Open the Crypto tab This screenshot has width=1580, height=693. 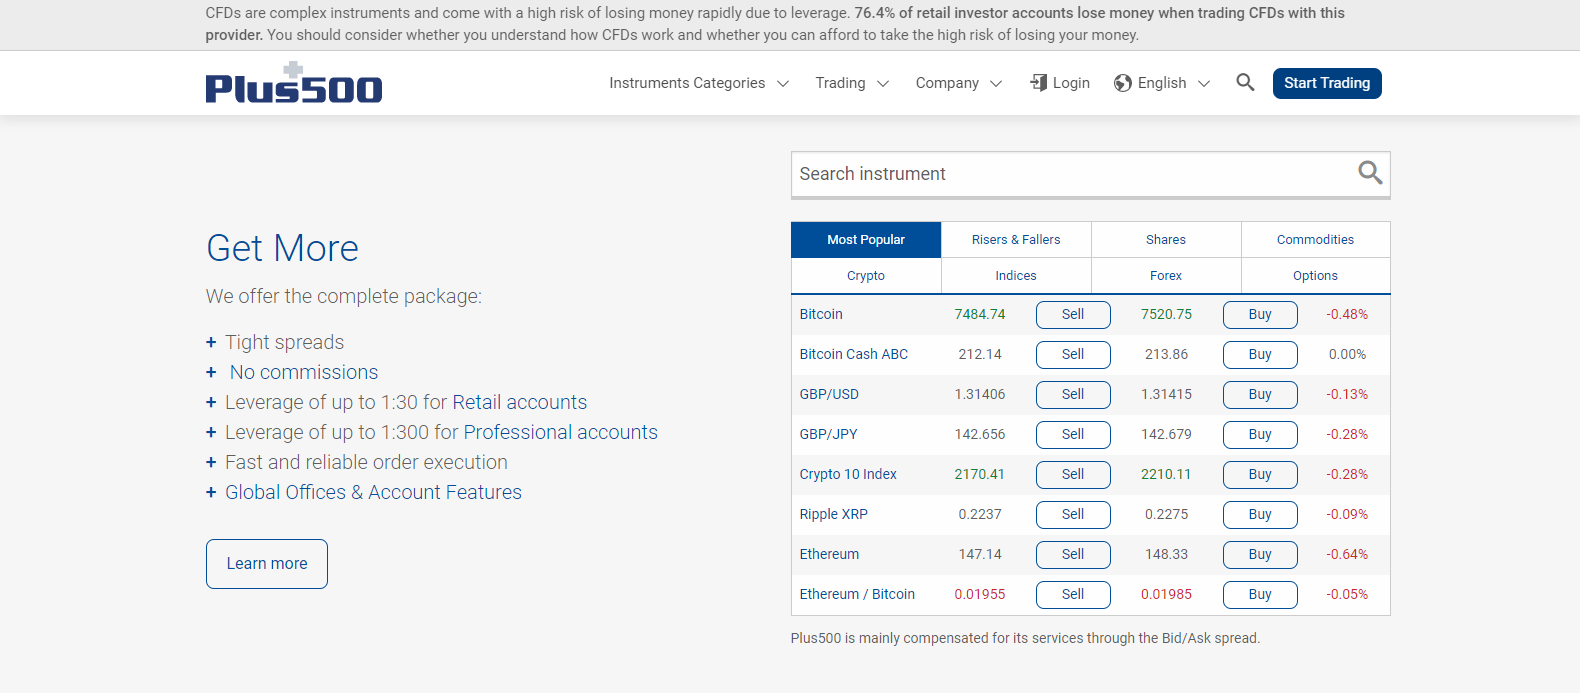(866, 276)
